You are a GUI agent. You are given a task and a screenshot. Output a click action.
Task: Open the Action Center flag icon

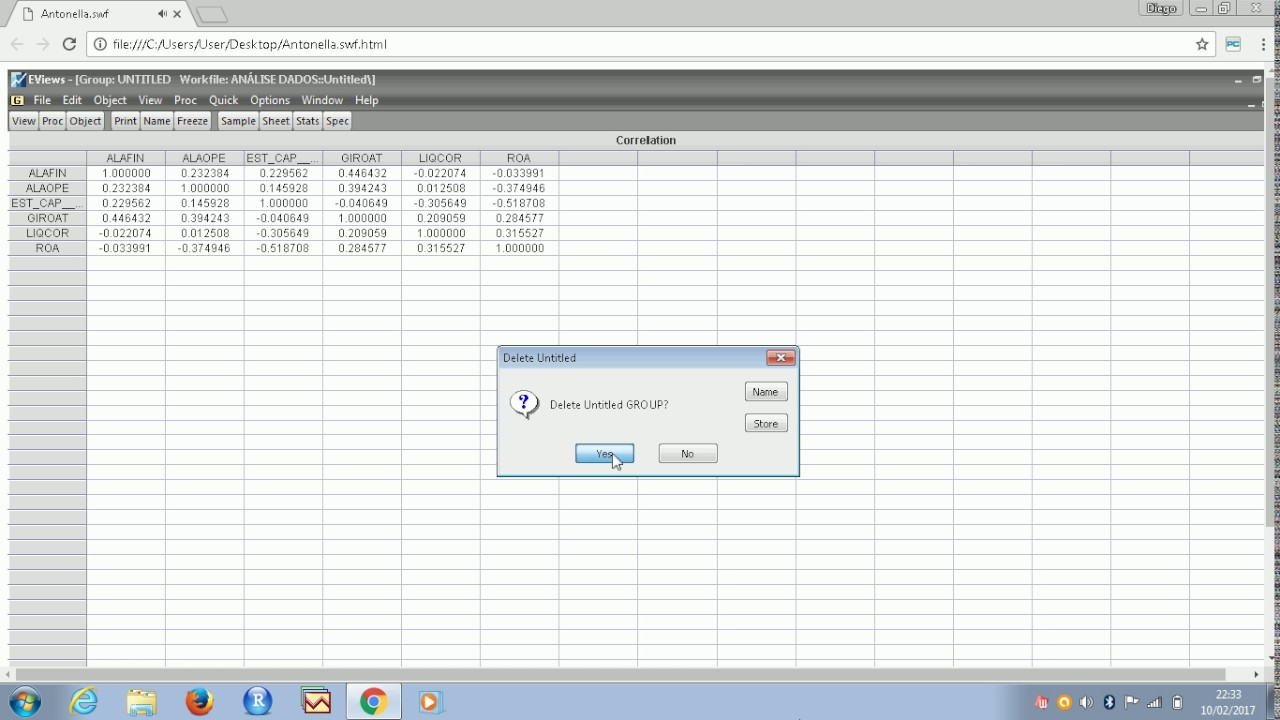click(x=1132, y=702)
